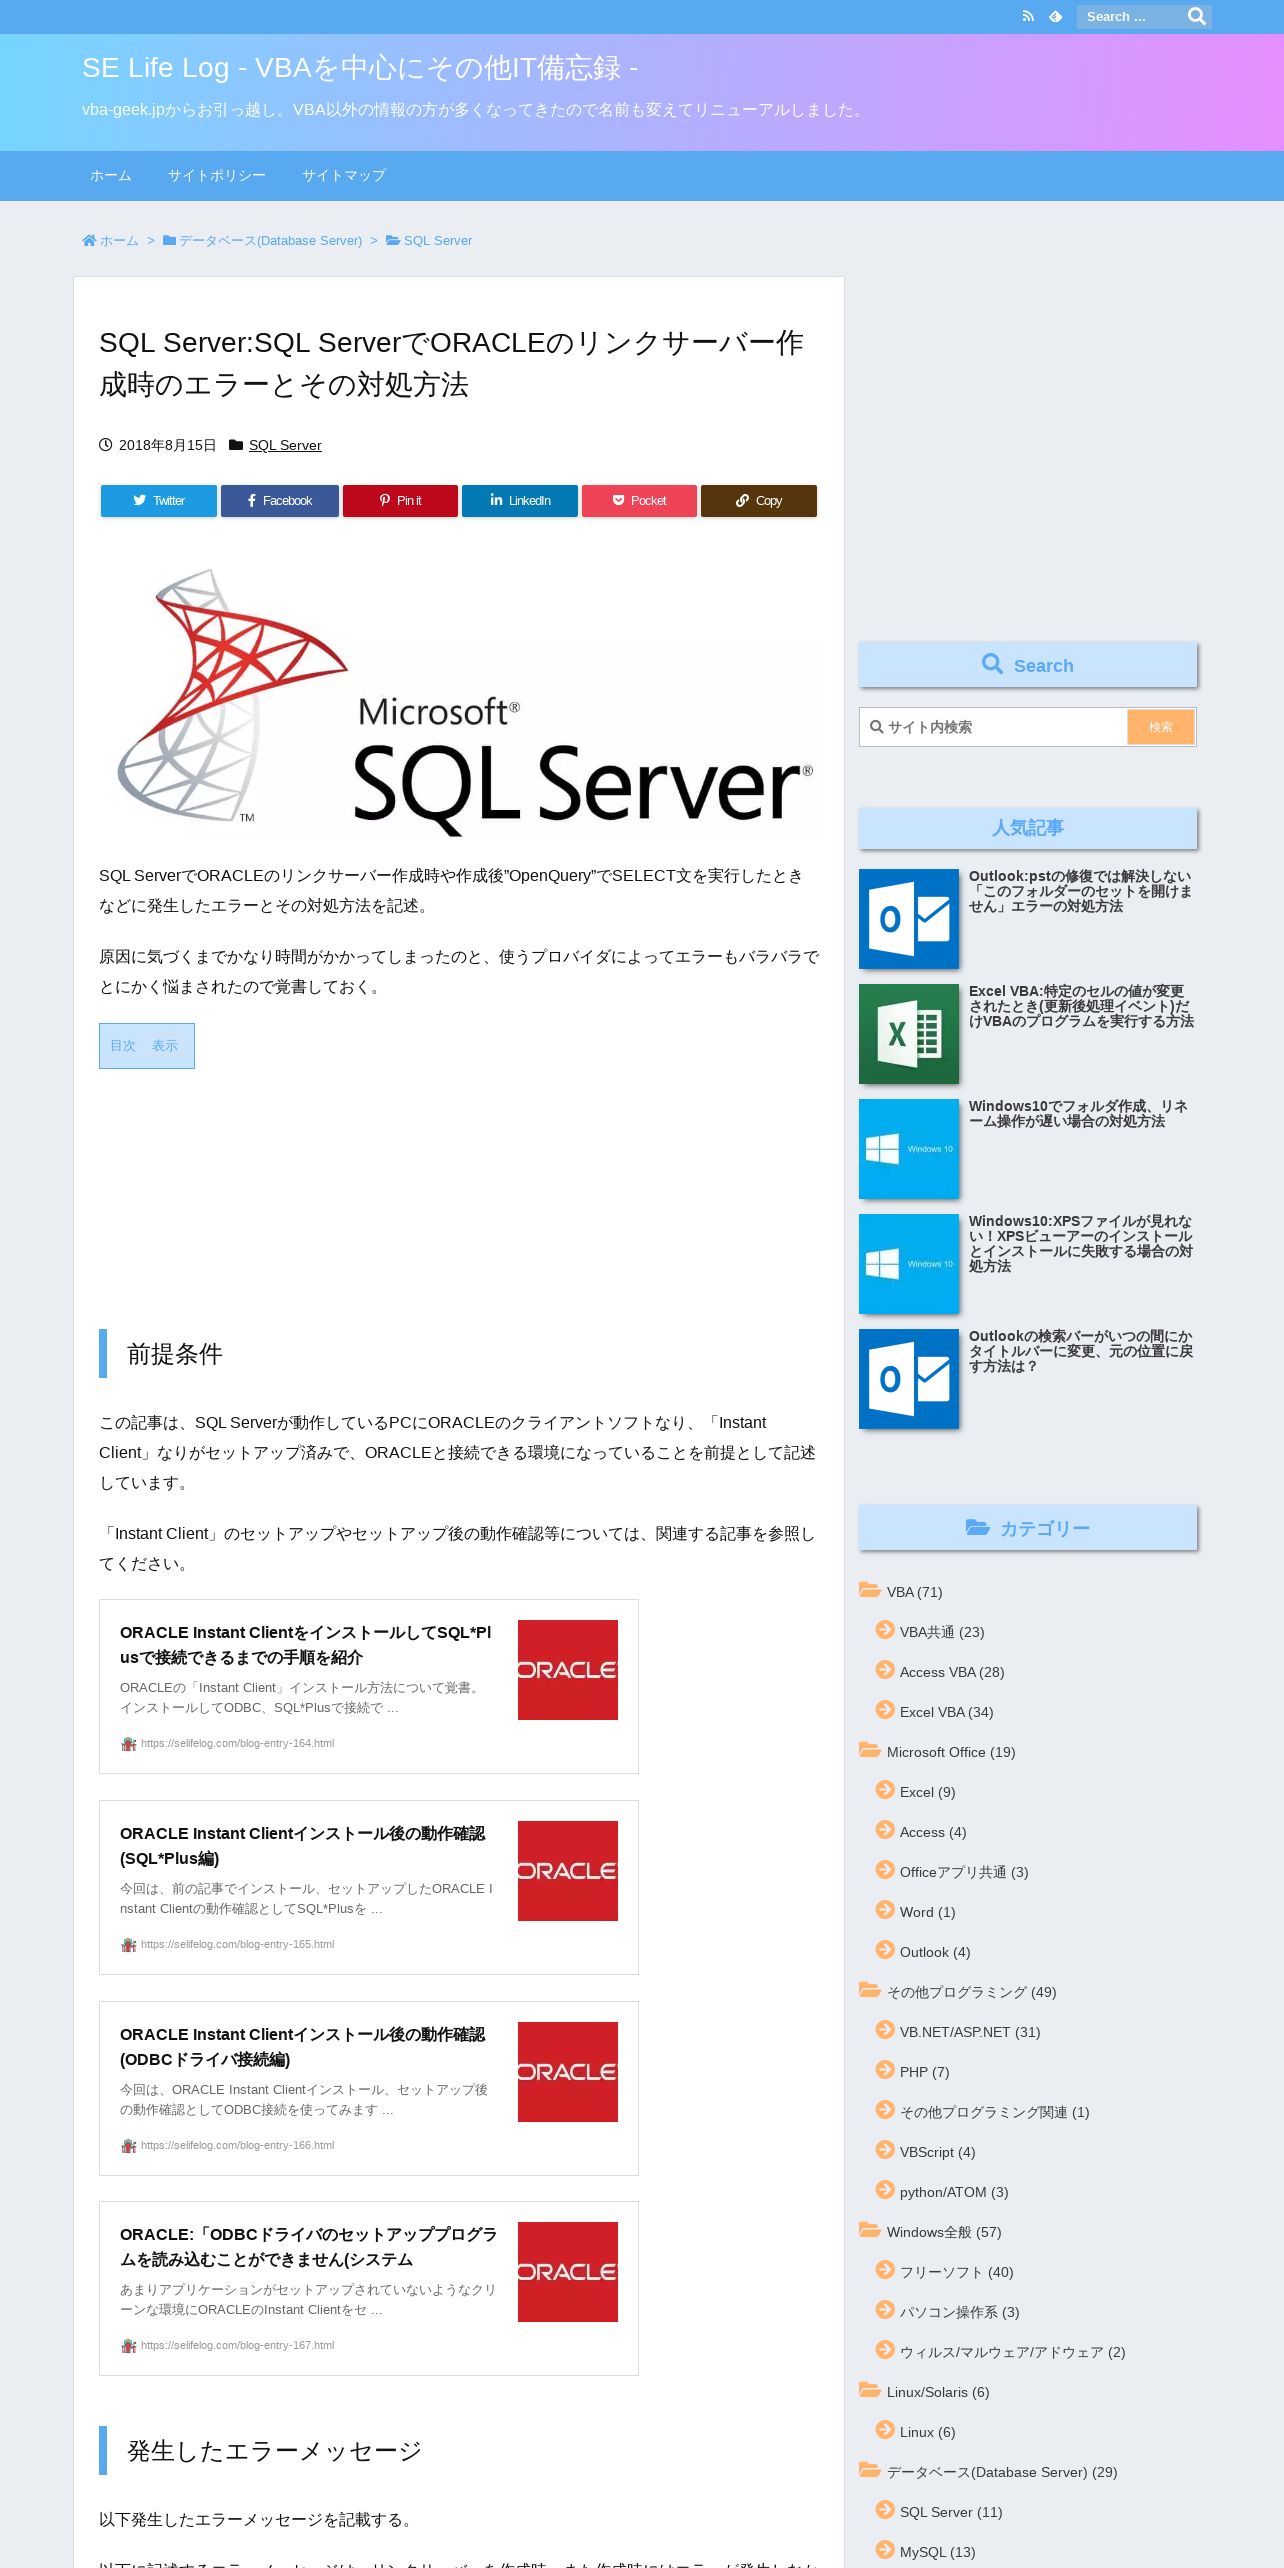The image size is (1284, 2568).
Task: Save the article to Pocket
Action: click(x=639, y=501)
